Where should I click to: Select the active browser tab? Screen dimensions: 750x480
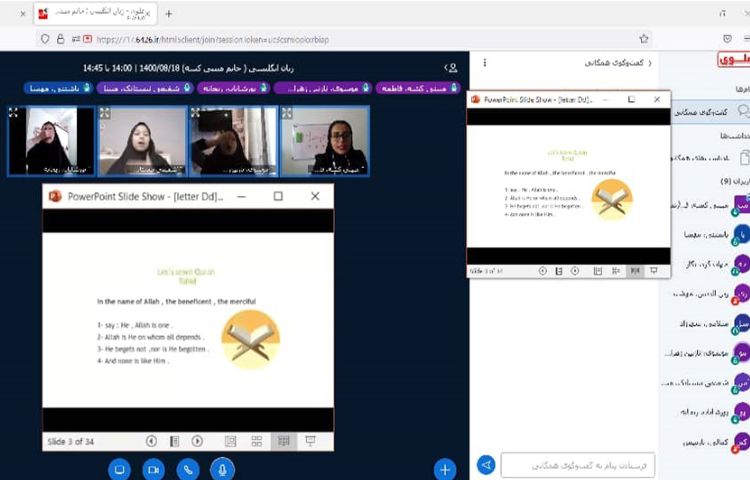[96, 14]
